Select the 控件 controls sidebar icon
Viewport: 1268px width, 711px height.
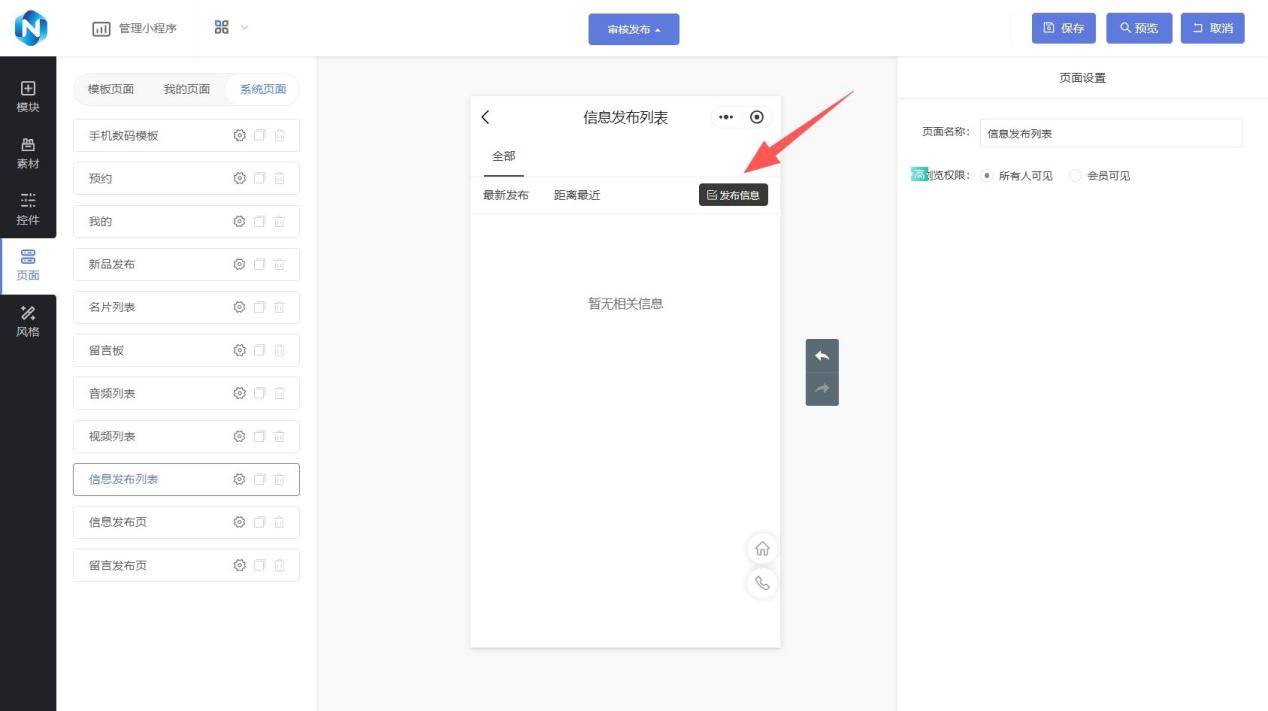click(x=28, y=209)
